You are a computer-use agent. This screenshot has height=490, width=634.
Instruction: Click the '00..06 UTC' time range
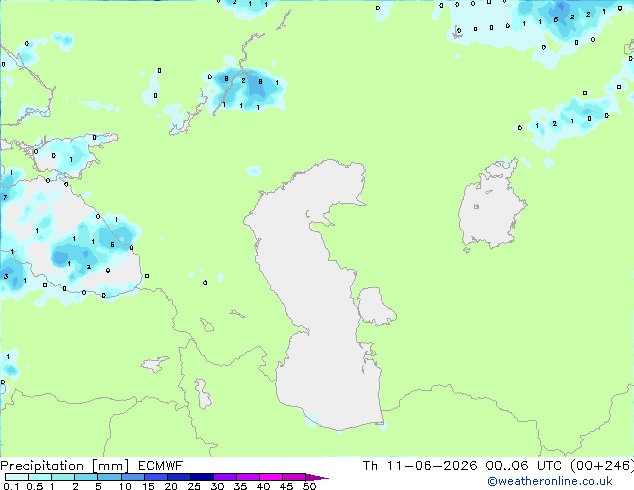pos(524,466)
